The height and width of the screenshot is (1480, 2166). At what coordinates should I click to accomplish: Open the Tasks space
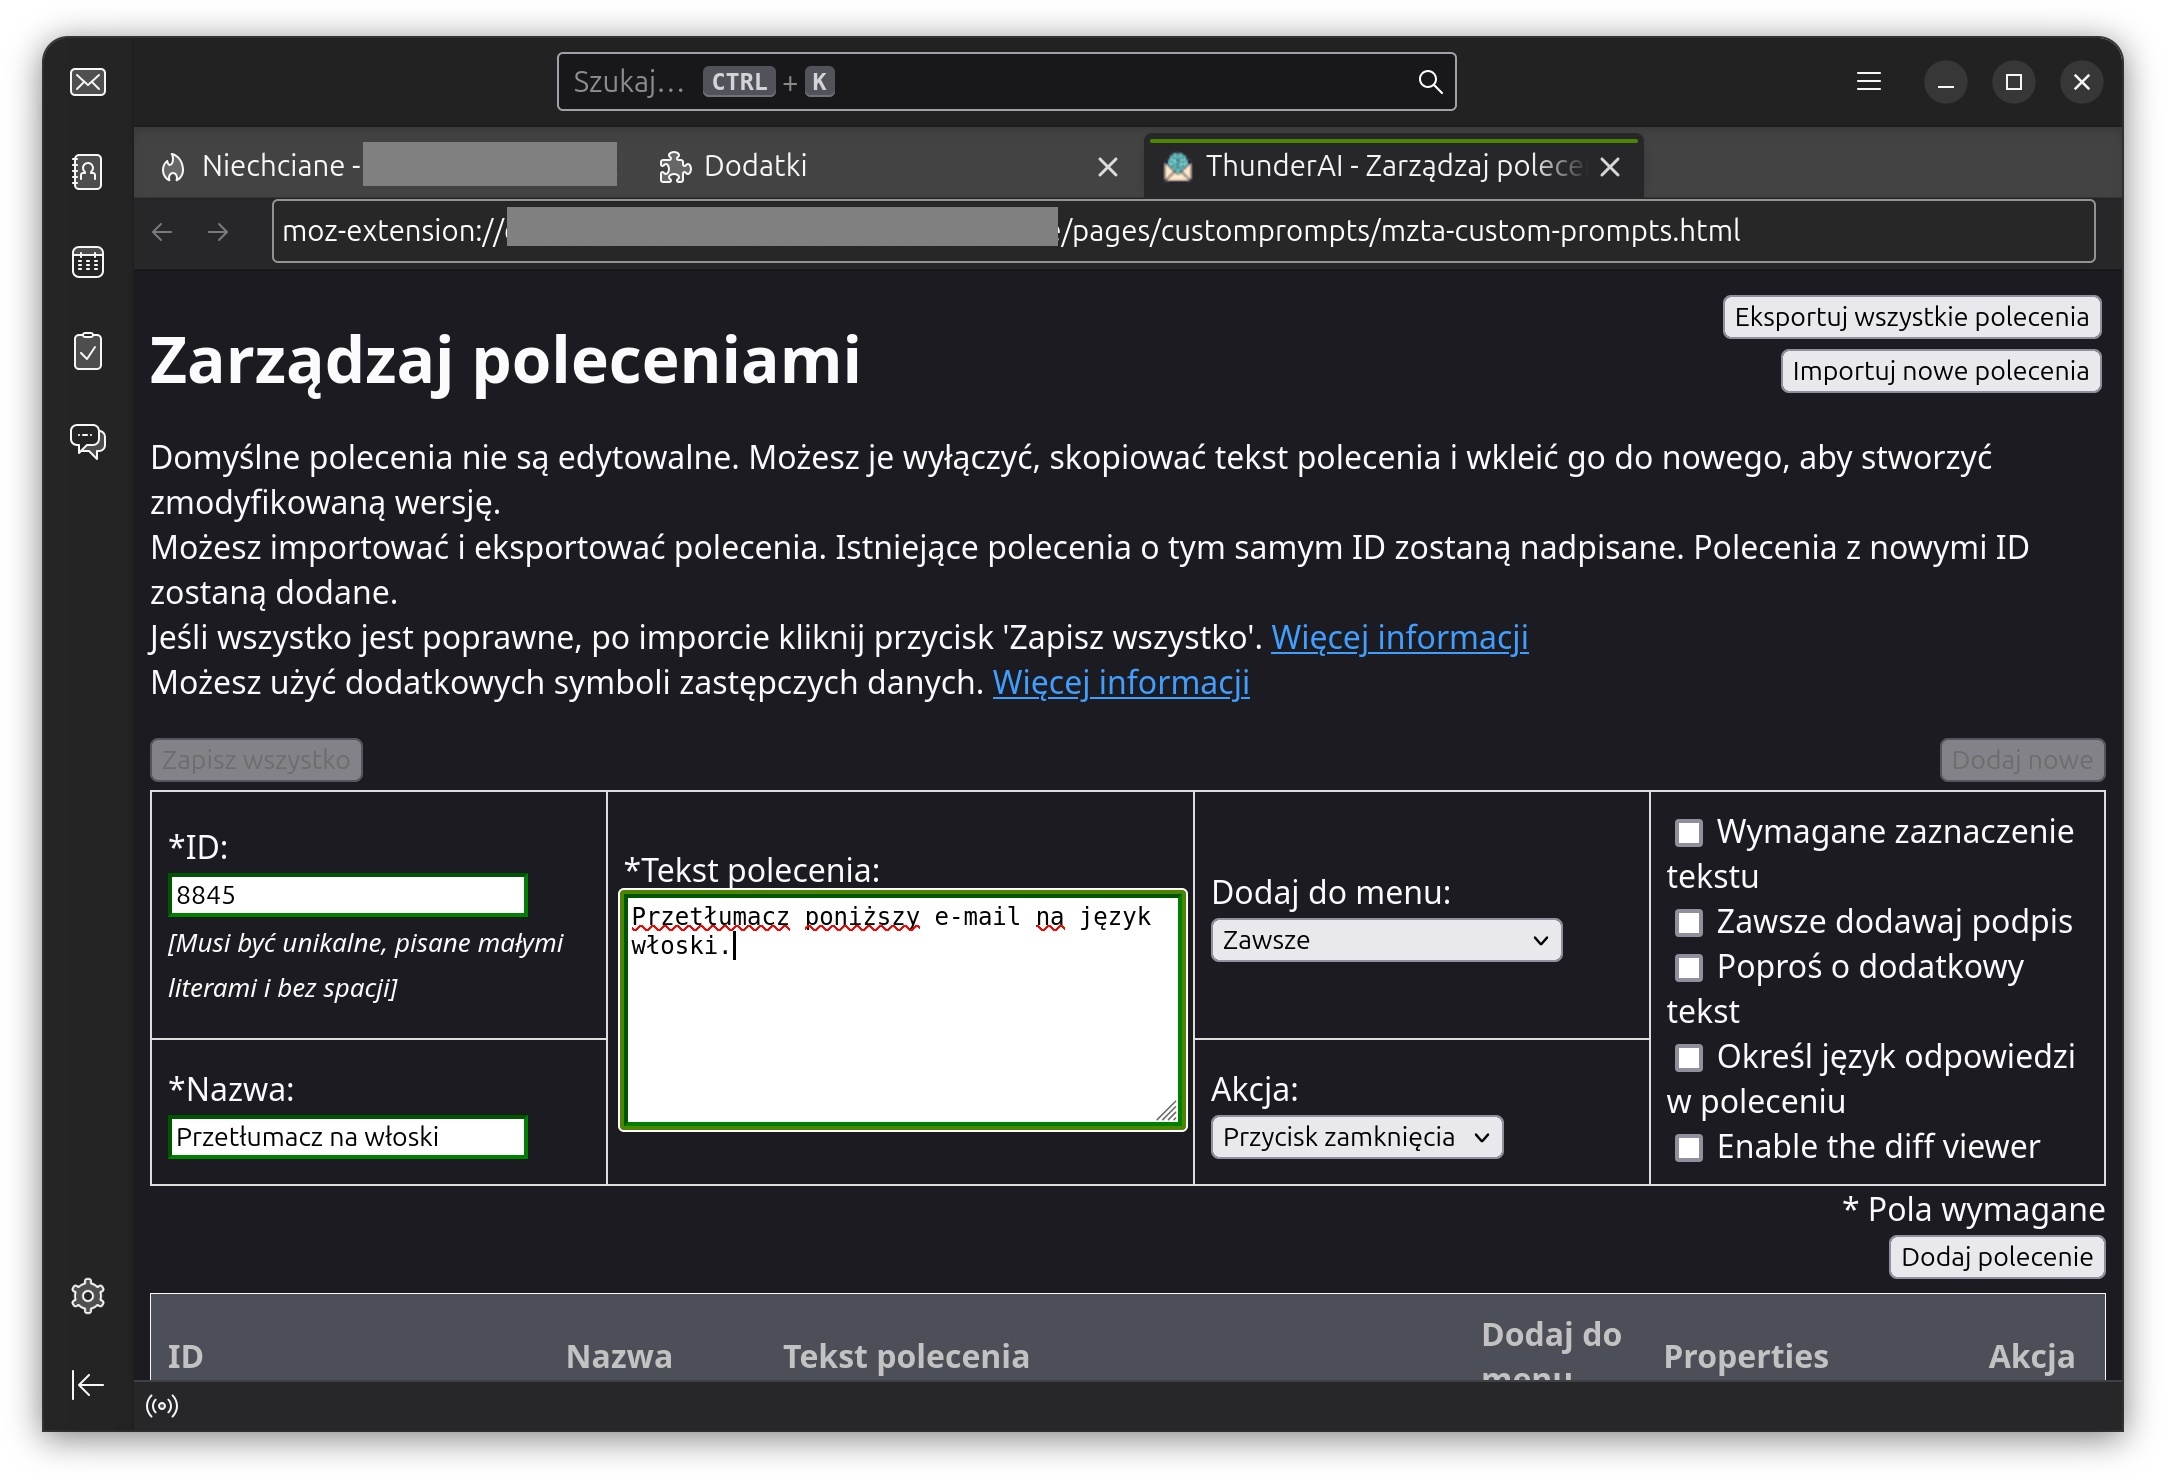pyautogui.click(x=88, y=352)
